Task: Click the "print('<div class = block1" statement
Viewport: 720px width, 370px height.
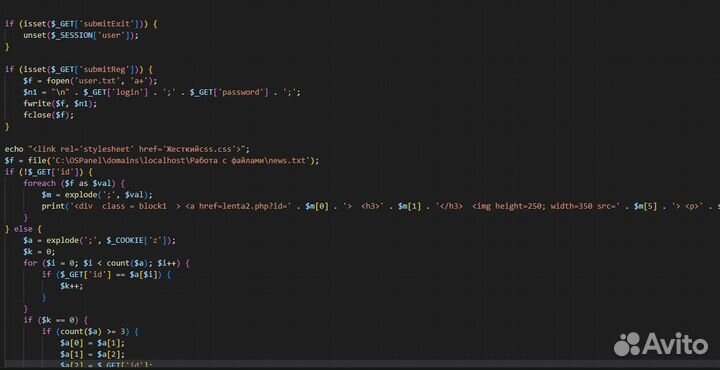Action: [x=381, y=206]
